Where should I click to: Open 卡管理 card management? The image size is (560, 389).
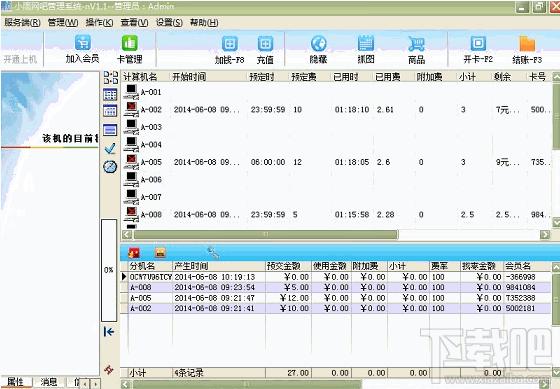tap(129, 49)
